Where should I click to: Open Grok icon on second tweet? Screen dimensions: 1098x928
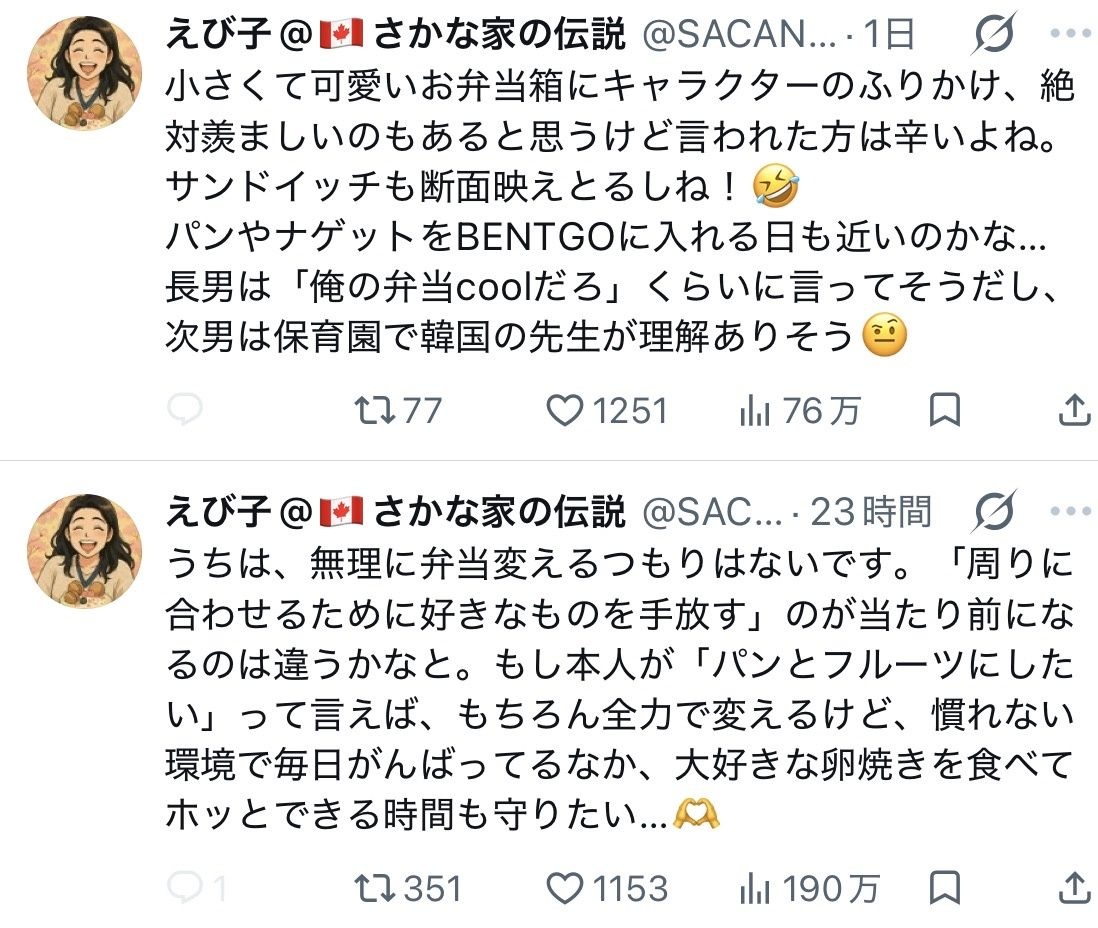(994, 511)
